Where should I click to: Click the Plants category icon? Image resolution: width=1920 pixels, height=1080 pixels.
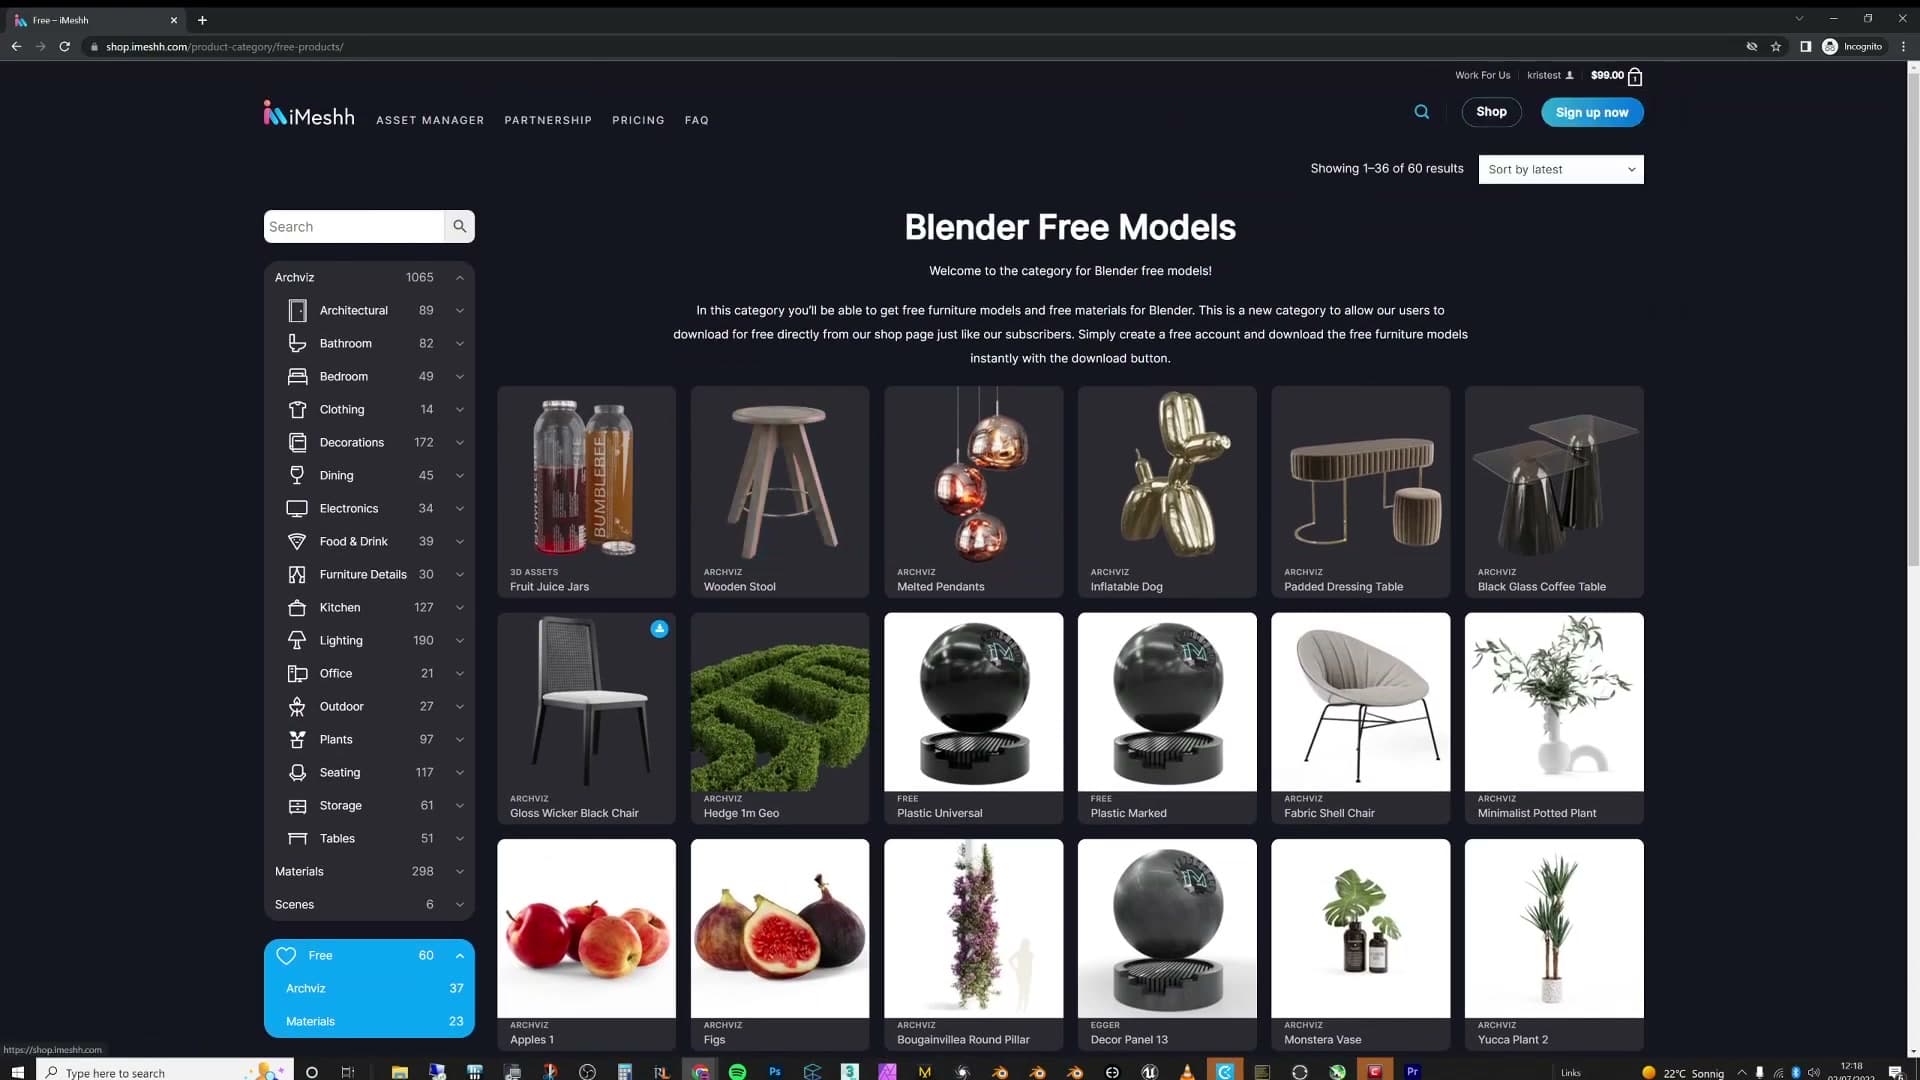coord(297,739)
